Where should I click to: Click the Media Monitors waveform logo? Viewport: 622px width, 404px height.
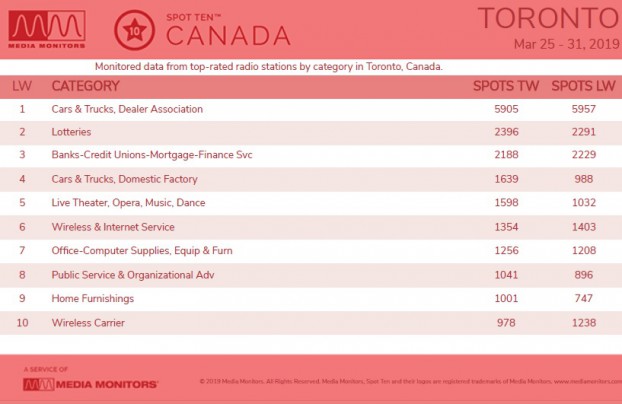pyautogui.click(x=47, y=29)
